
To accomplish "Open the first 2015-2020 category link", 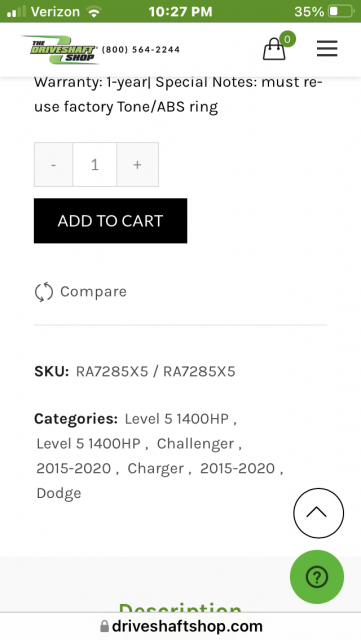I will pos(74,469).
